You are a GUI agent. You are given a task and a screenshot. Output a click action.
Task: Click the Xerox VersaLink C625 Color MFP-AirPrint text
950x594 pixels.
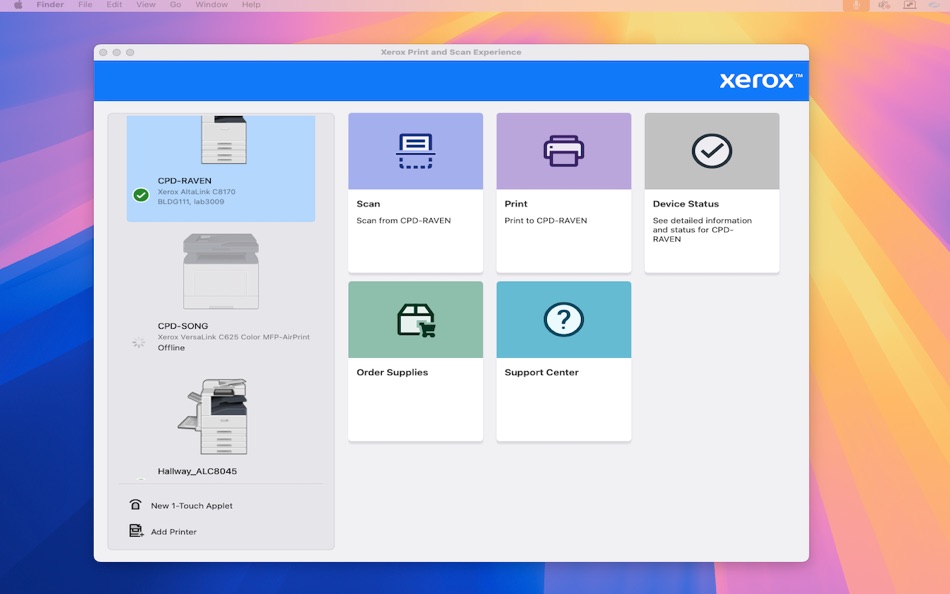234,337
